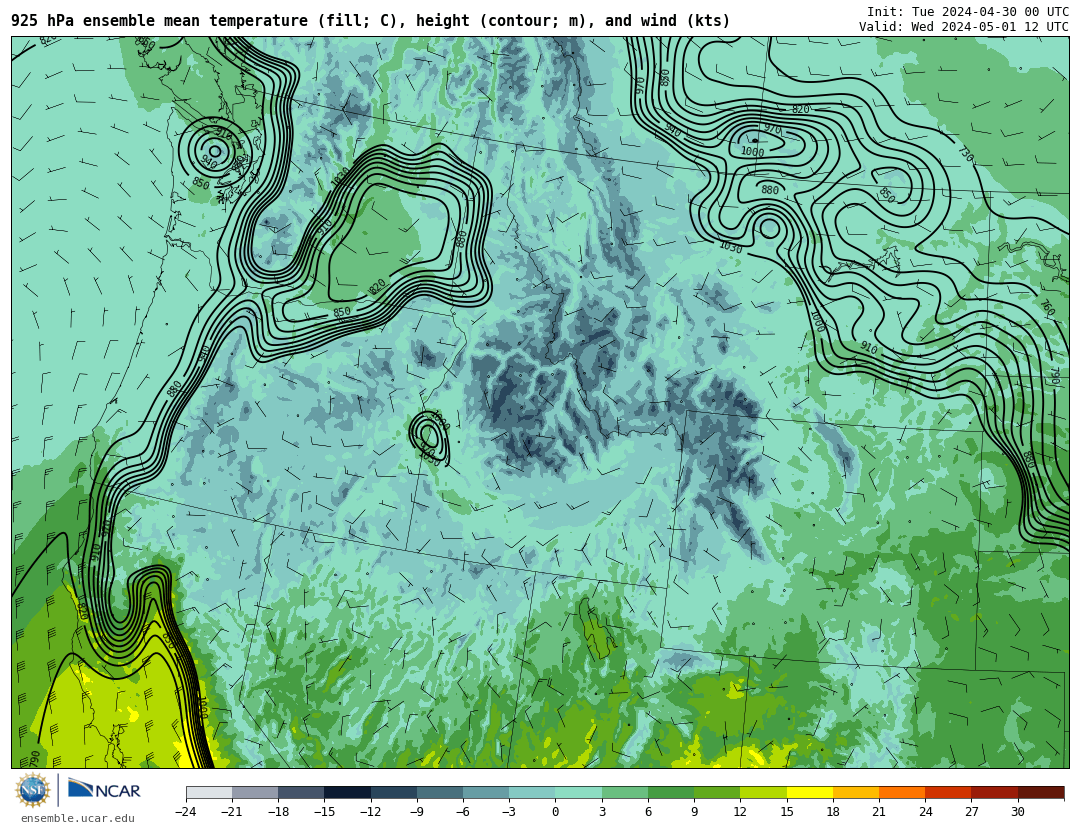Click the NSF logo
The image size is (1080, 831).
[33, 790]
